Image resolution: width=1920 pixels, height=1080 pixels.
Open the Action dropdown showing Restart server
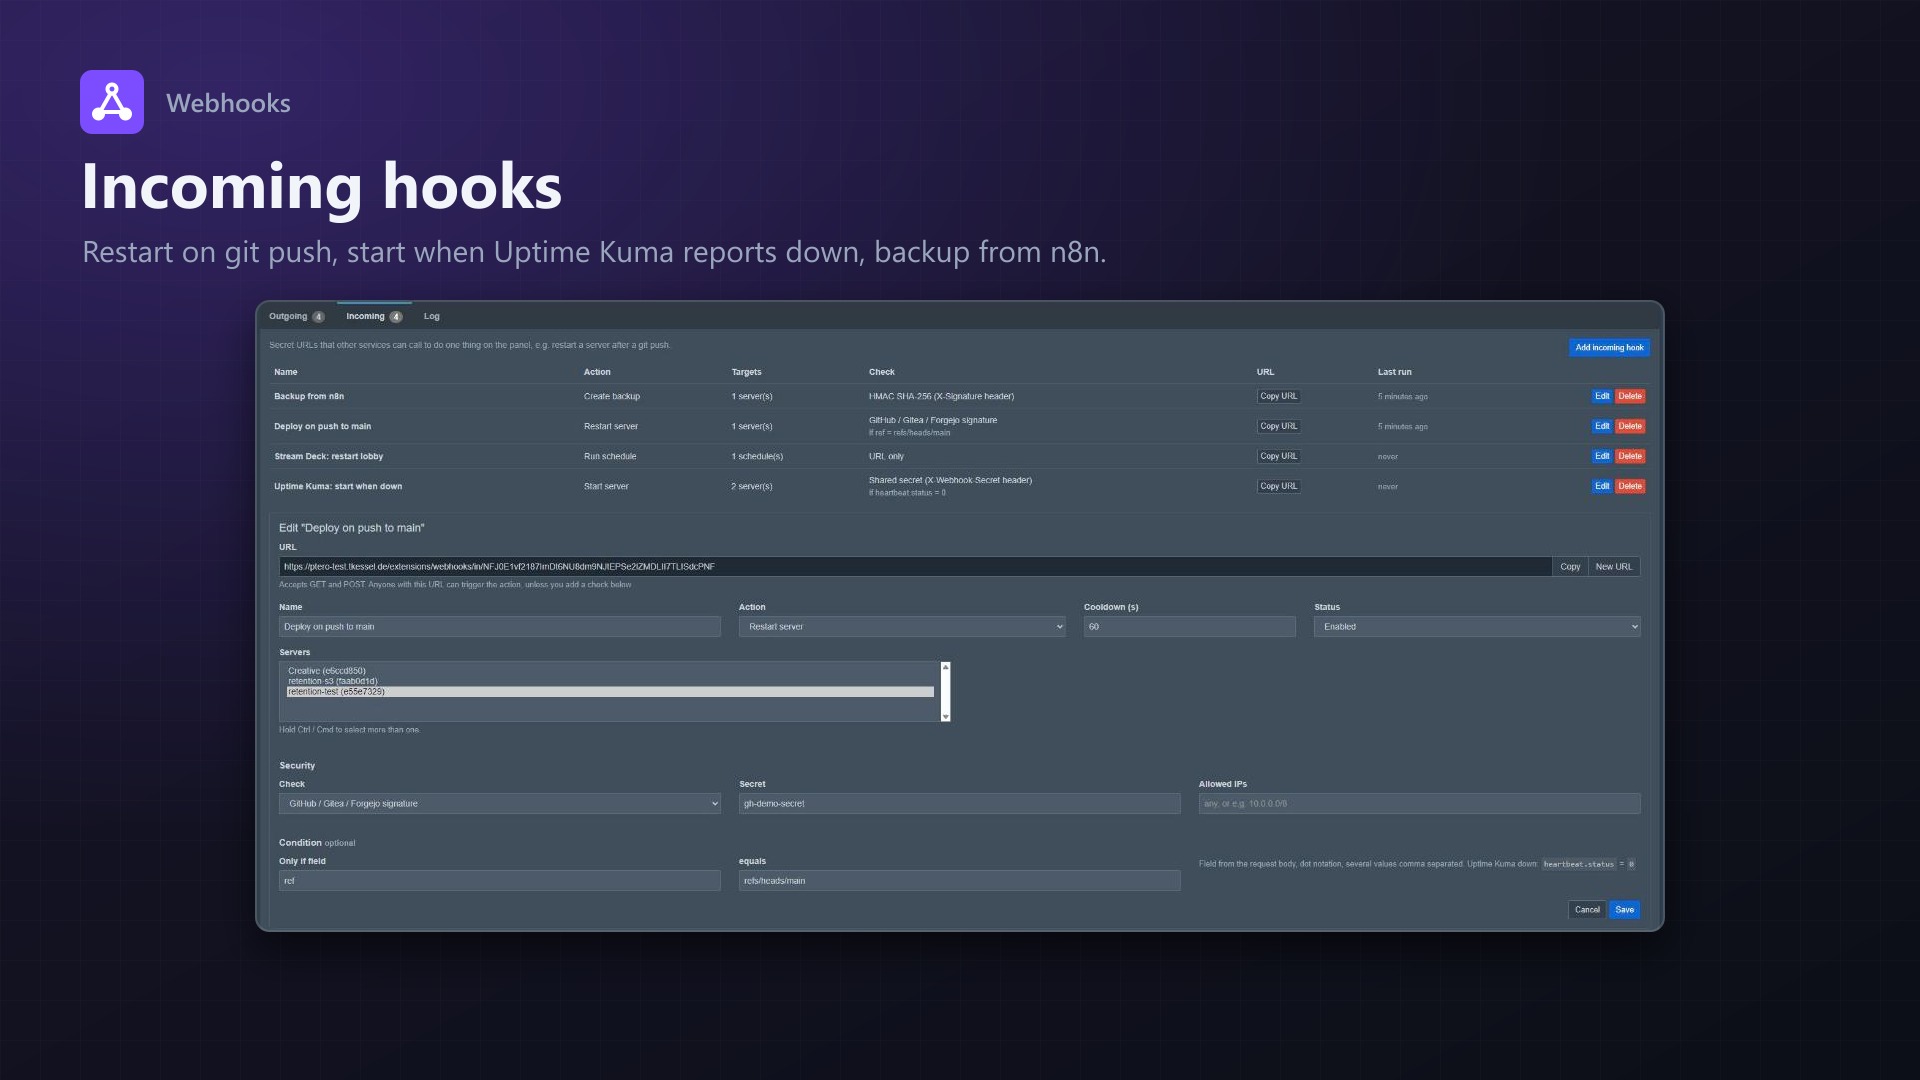click(x=902, y=627)
